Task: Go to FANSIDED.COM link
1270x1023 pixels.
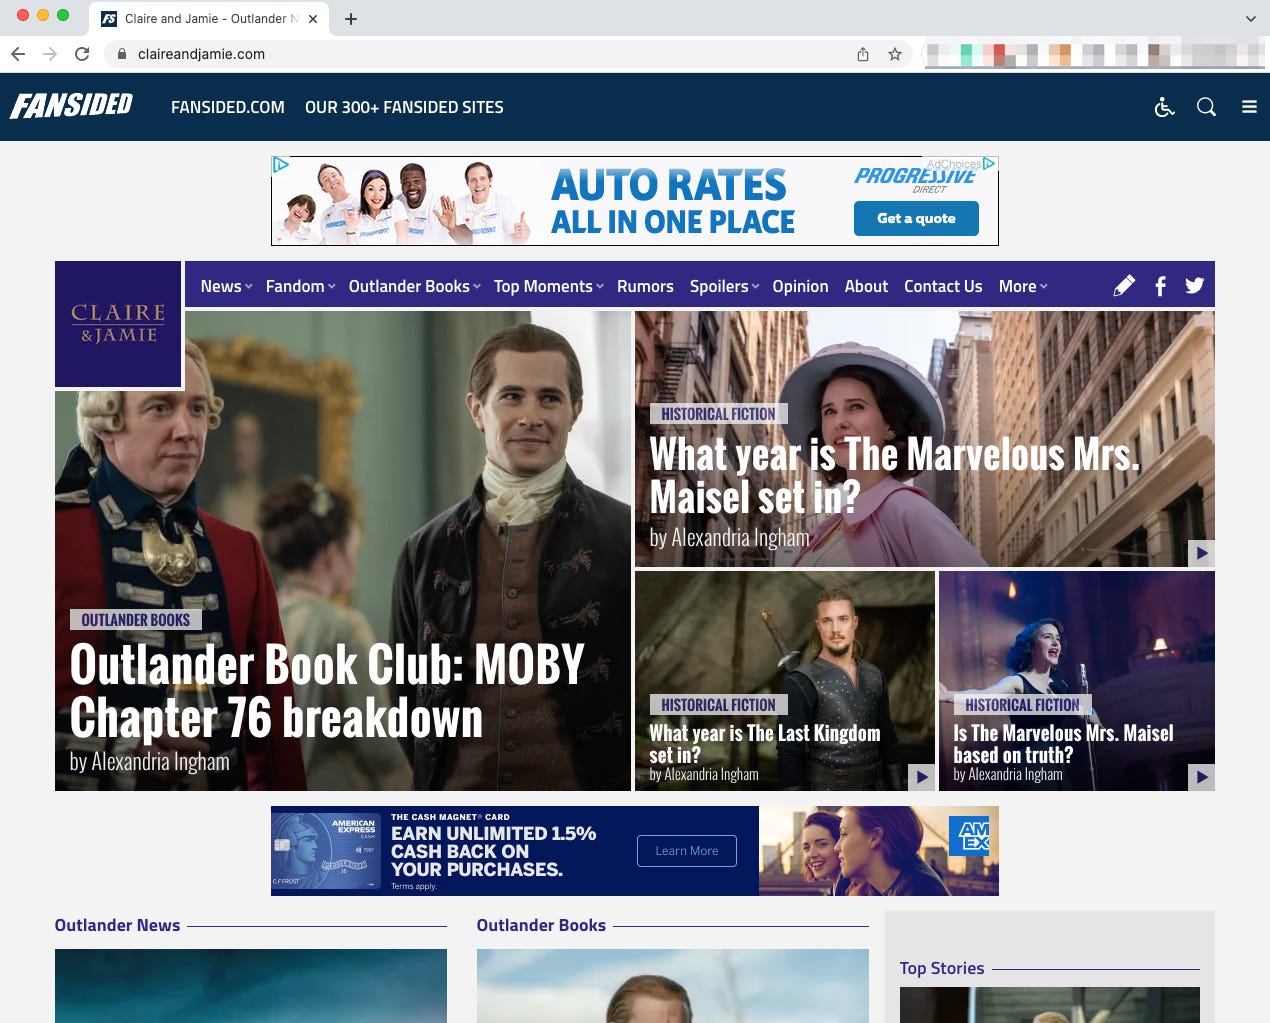Action: pos(228,107)
